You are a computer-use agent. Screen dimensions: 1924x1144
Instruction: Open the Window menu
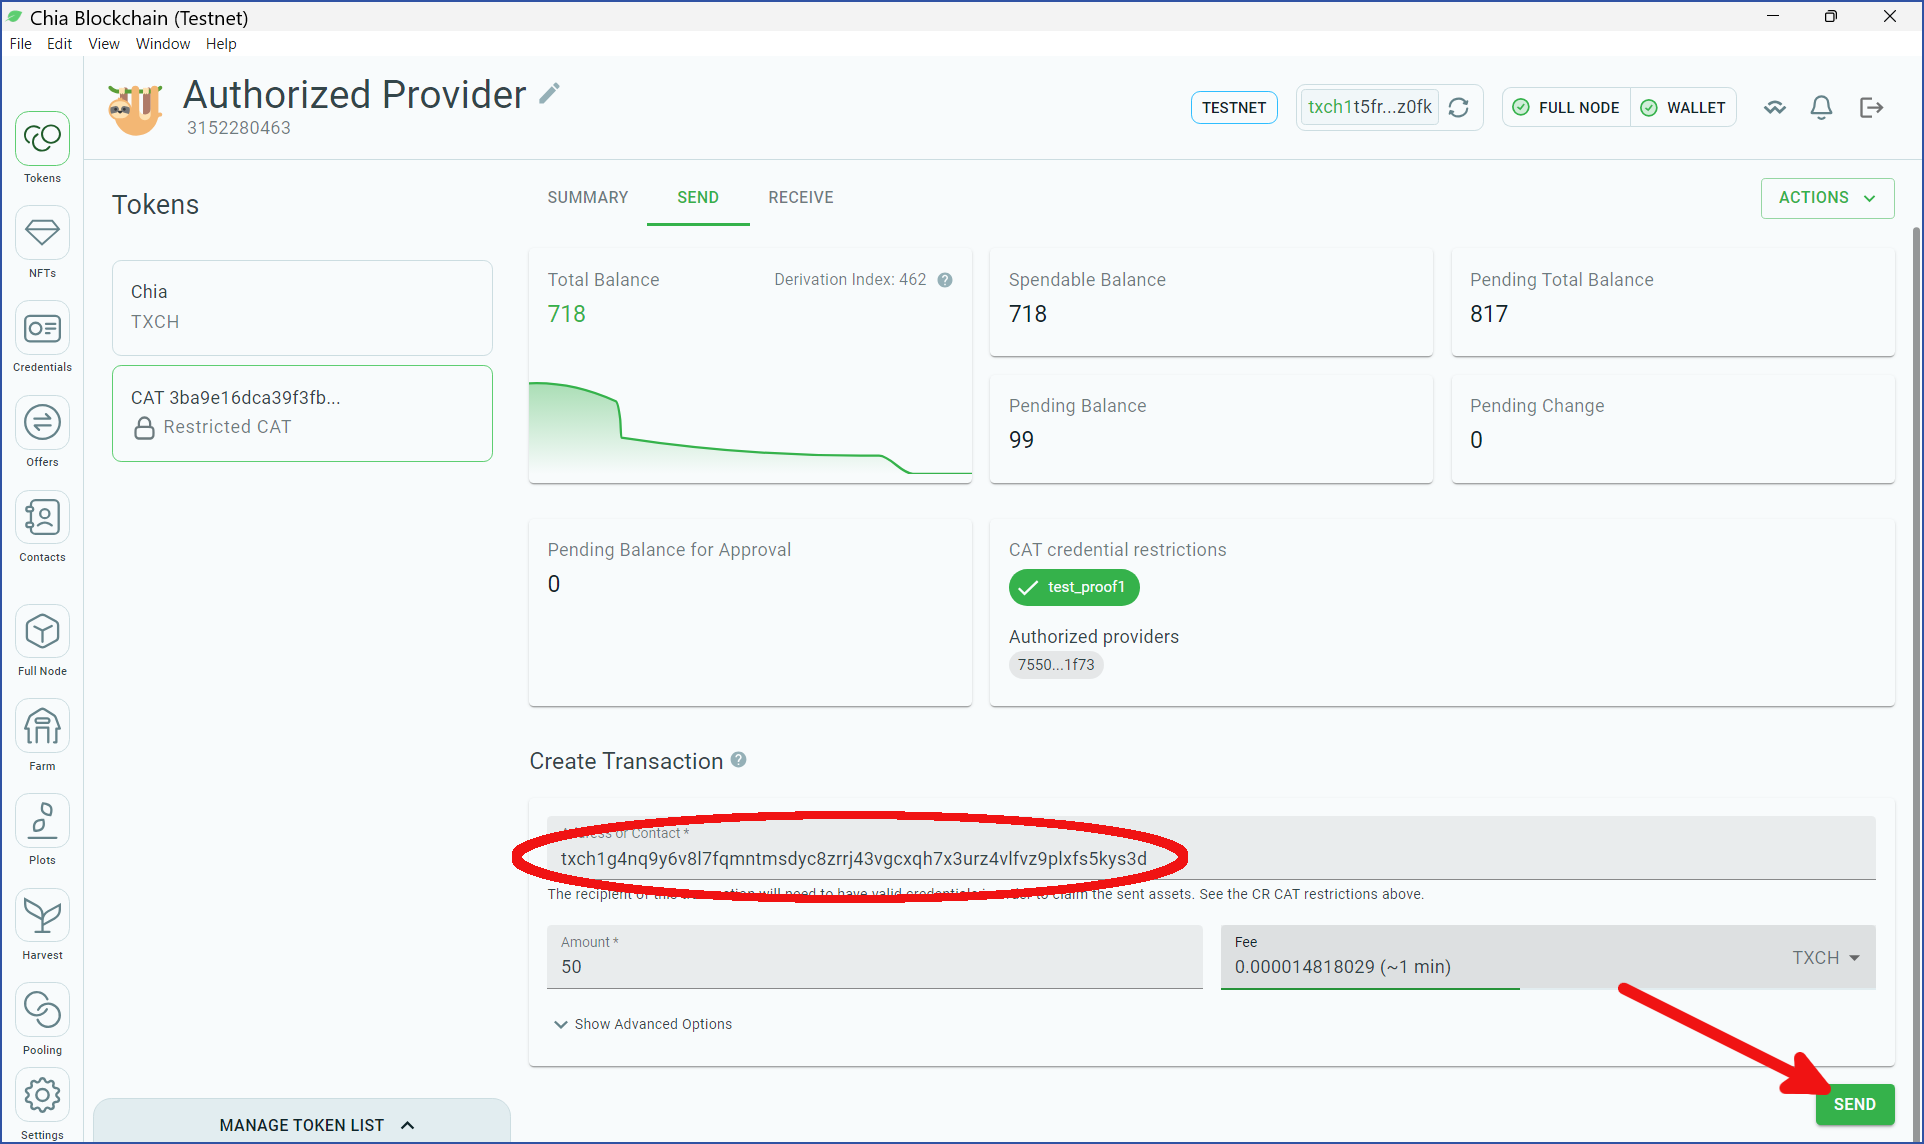click(163, 44)
